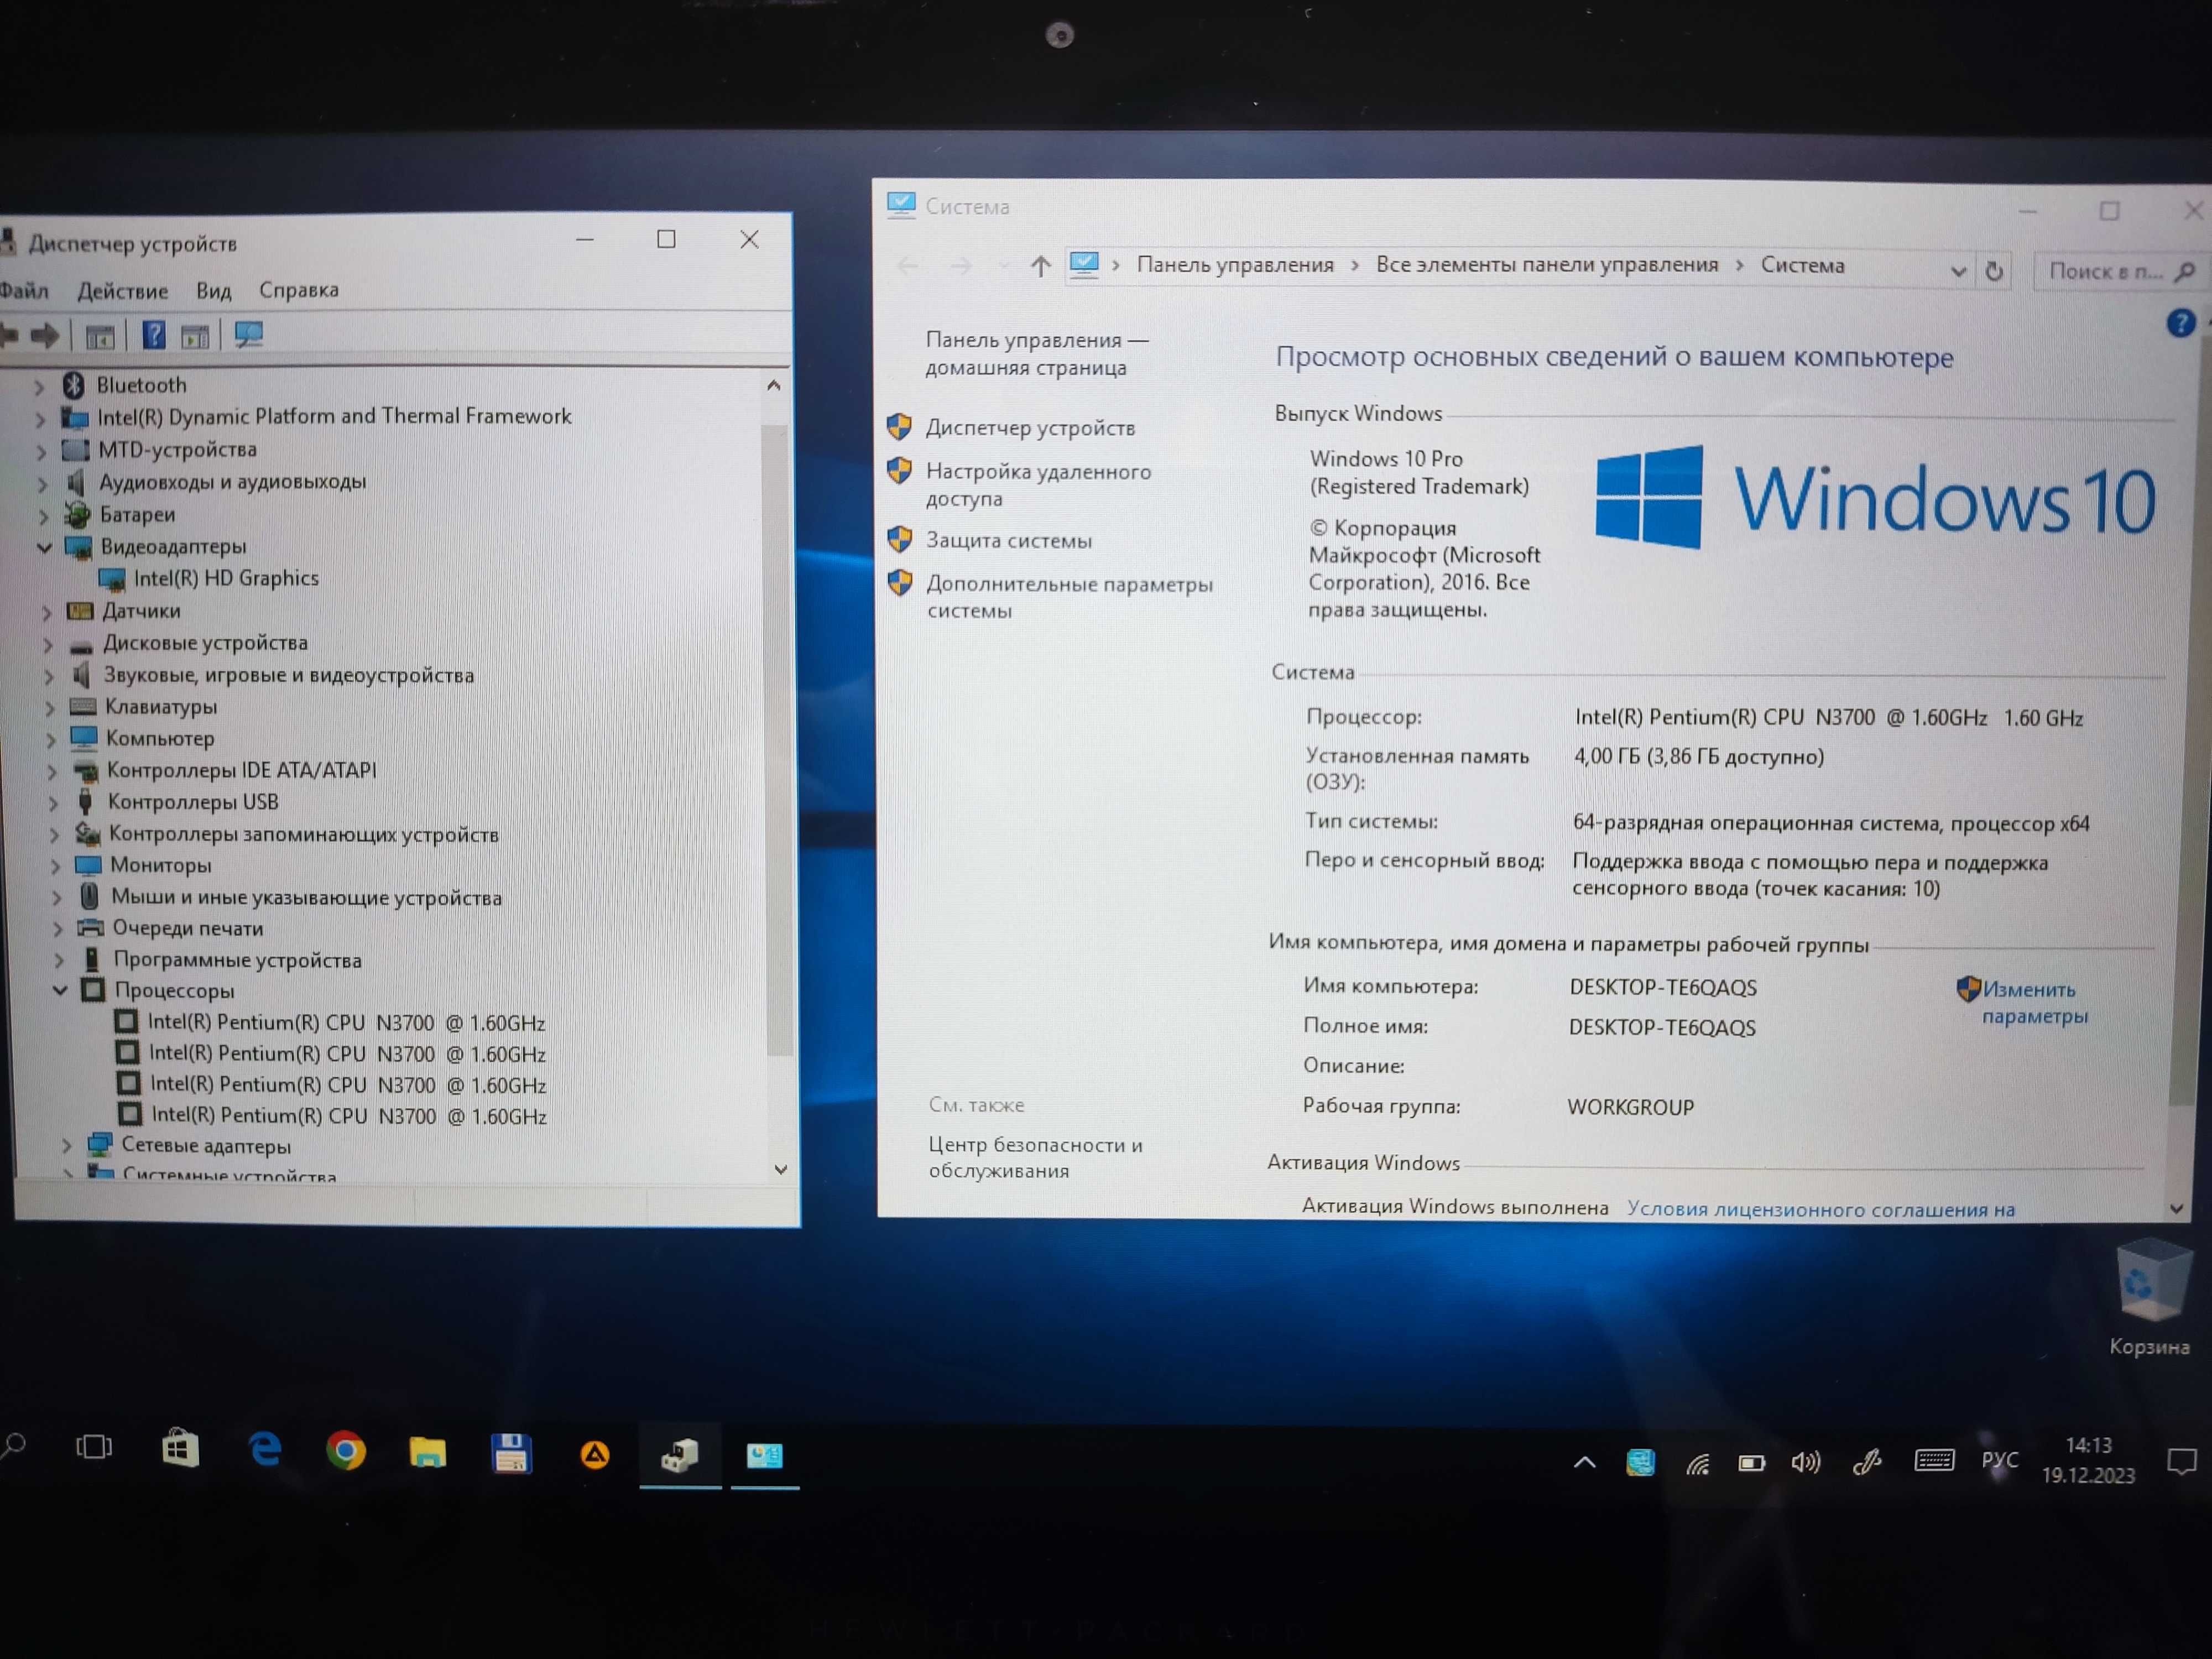Launch Microsoft Edge from taskbar
2212x1659 pixels.
(265, 1449)
